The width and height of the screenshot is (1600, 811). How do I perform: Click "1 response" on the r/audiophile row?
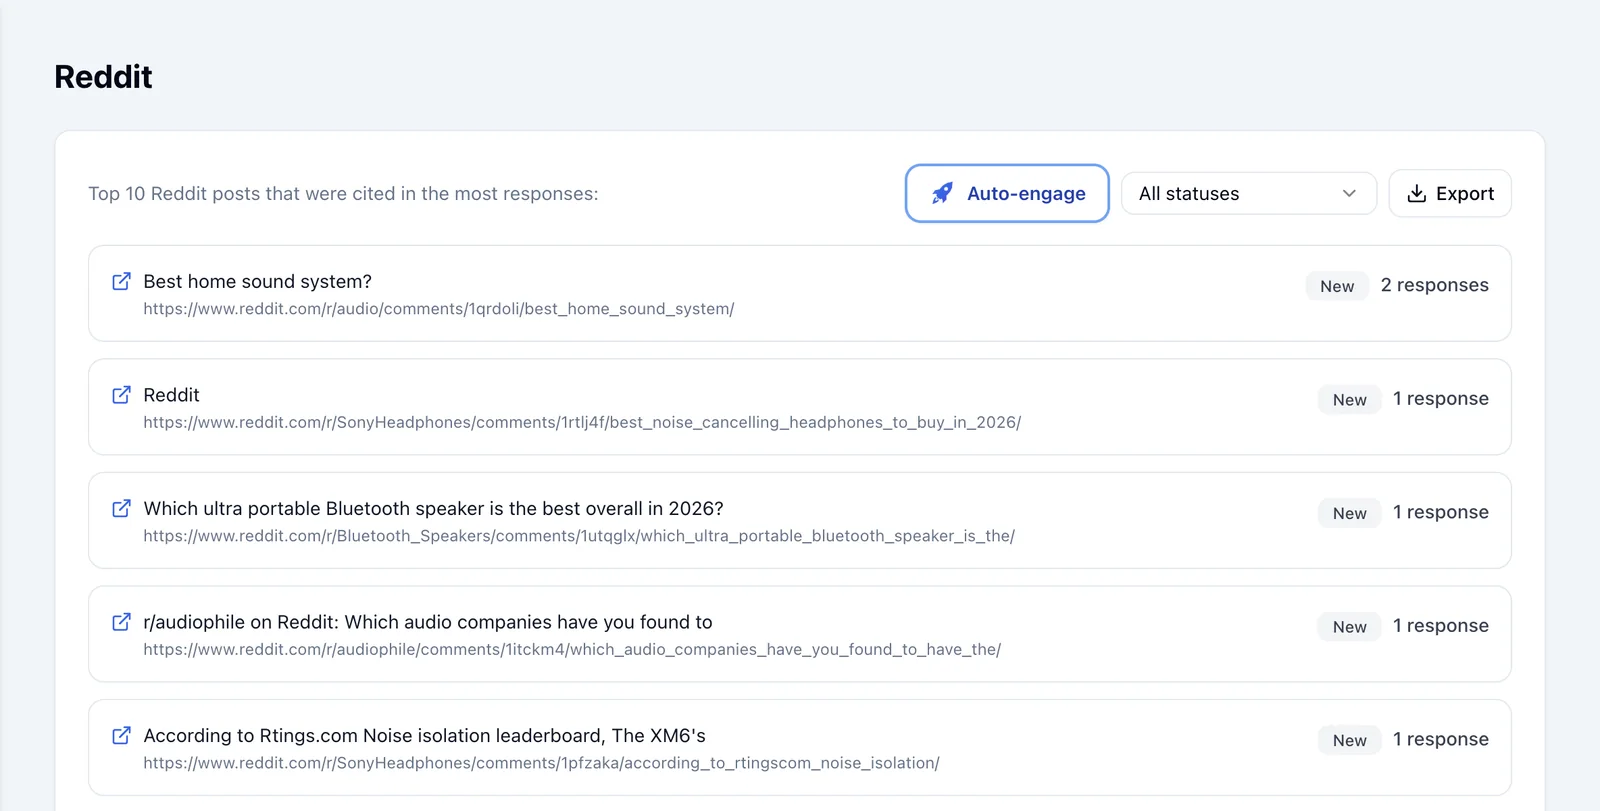(1440, 625)
